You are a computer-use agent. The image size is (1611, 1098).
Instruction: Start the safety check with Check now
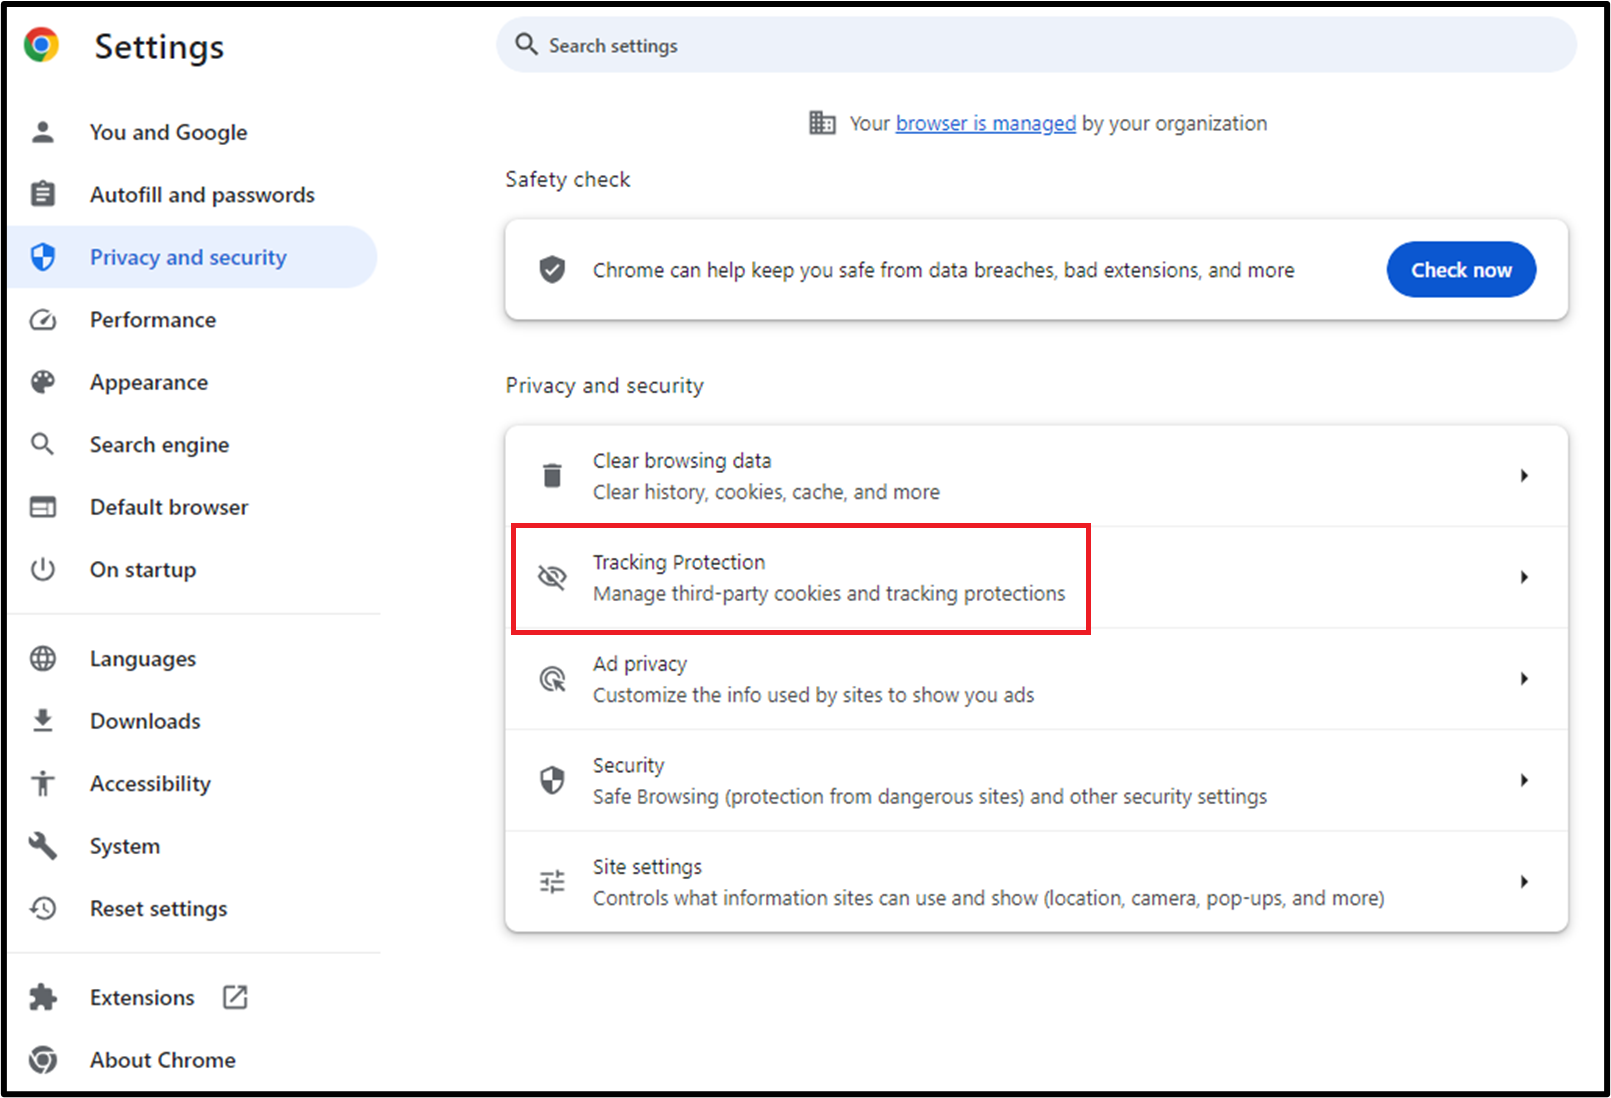point(1461,269)
